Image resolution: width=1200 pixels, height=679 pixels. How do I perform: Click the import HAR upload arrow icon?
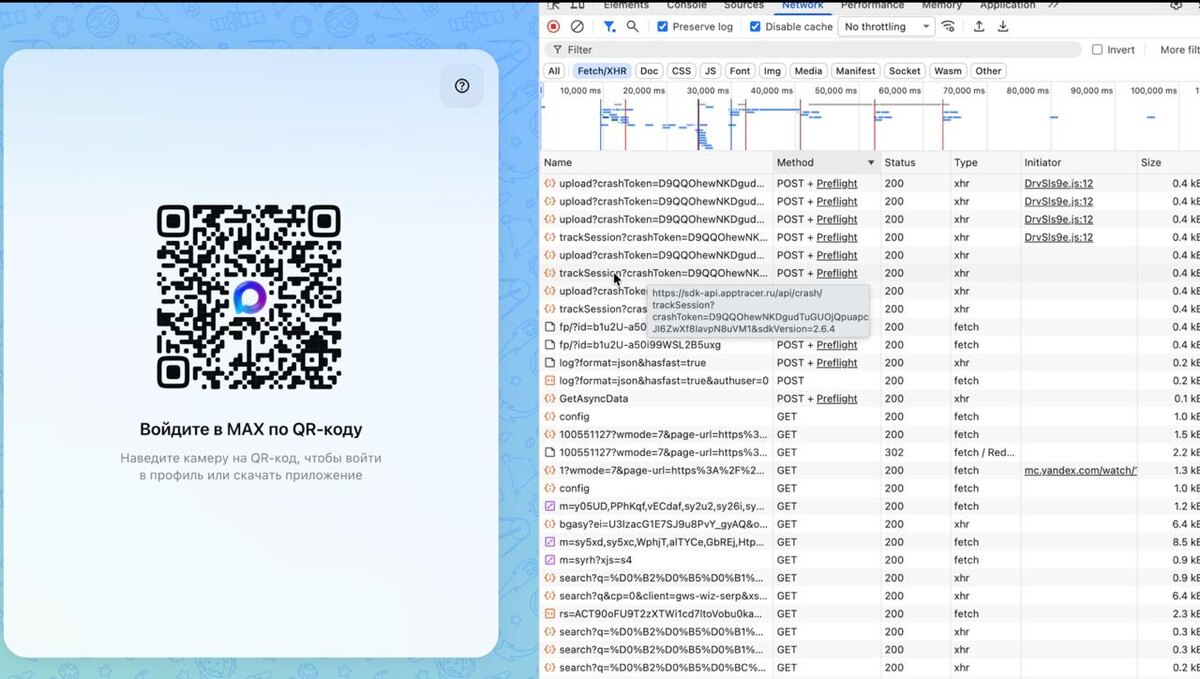tap(979, 27)
